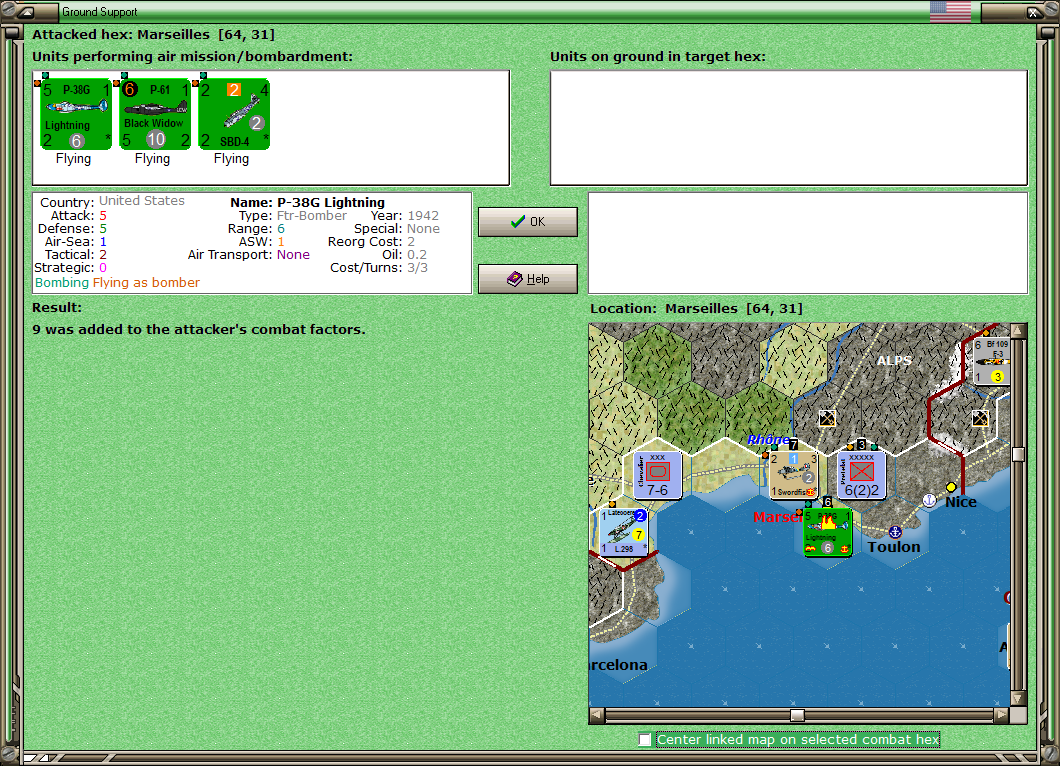Click the blue anchor port icon at Toulon
1060x766 pixels.
[895, 532]
